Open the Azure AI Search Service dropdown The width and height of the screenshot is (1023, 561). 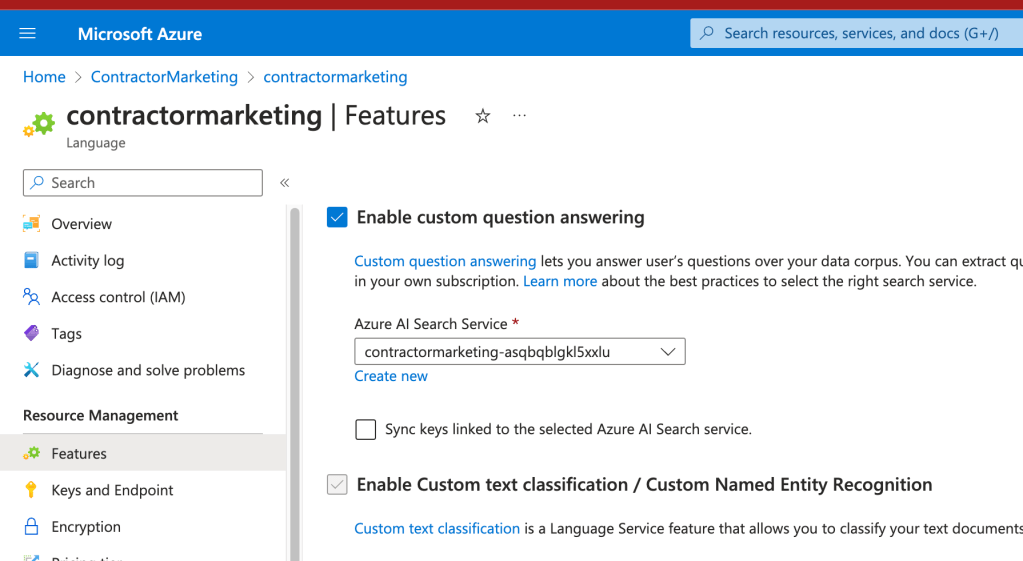520,352
